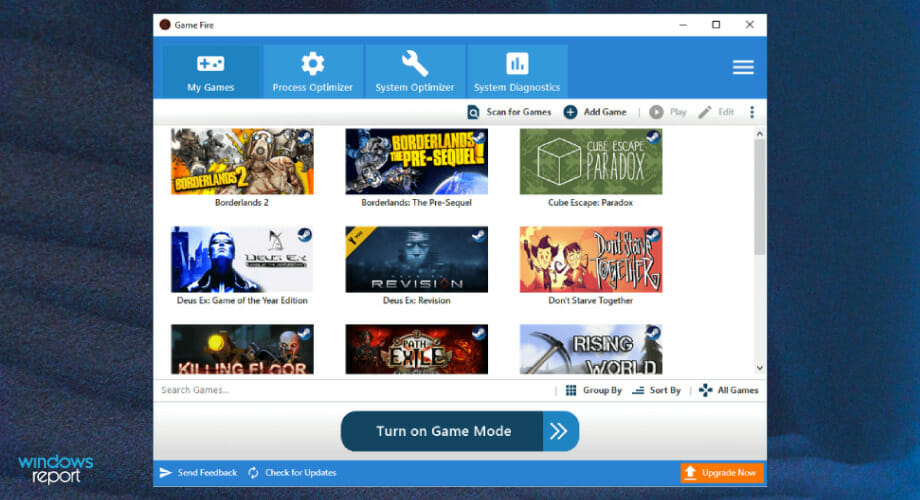Select the Don't Starve Together thumbnail
Image resolution: width=920 pixels, height=500 pixels.
tap(591, 259)
